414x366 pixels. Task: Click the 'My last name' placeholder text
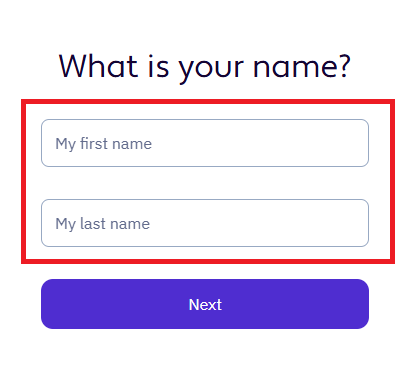click(102, 224)
